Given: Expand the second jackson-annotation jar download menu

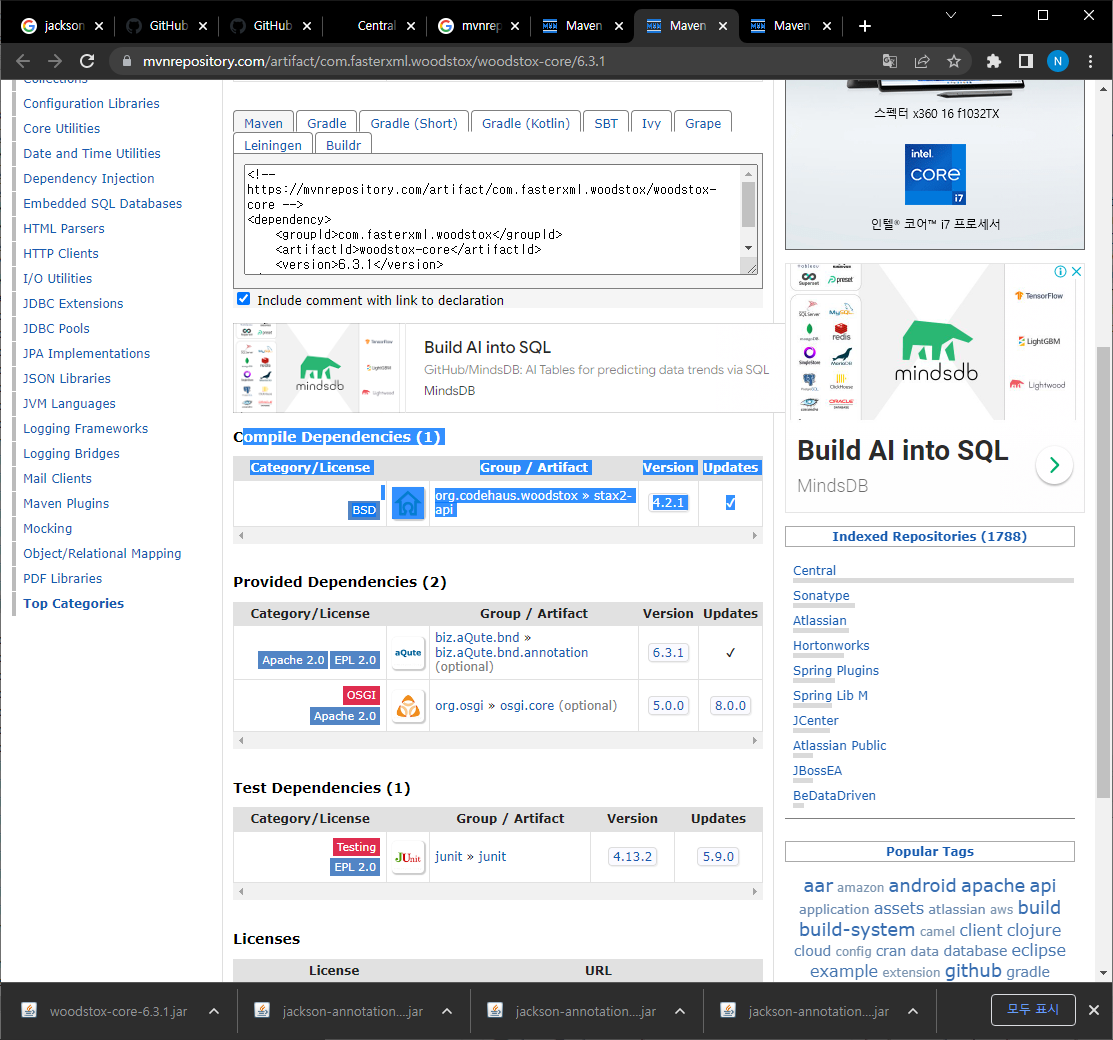Looking at the screenshot, I should point(446,1011).
